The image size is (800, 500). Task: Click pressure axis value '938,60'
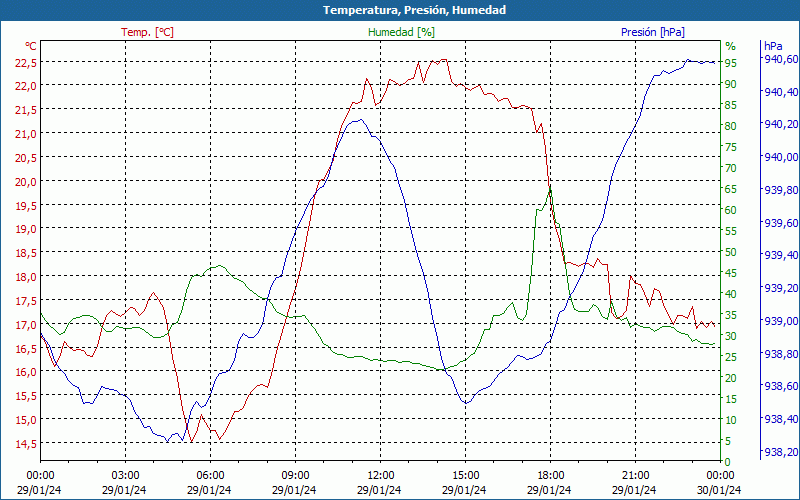click(x=780, y=386)
